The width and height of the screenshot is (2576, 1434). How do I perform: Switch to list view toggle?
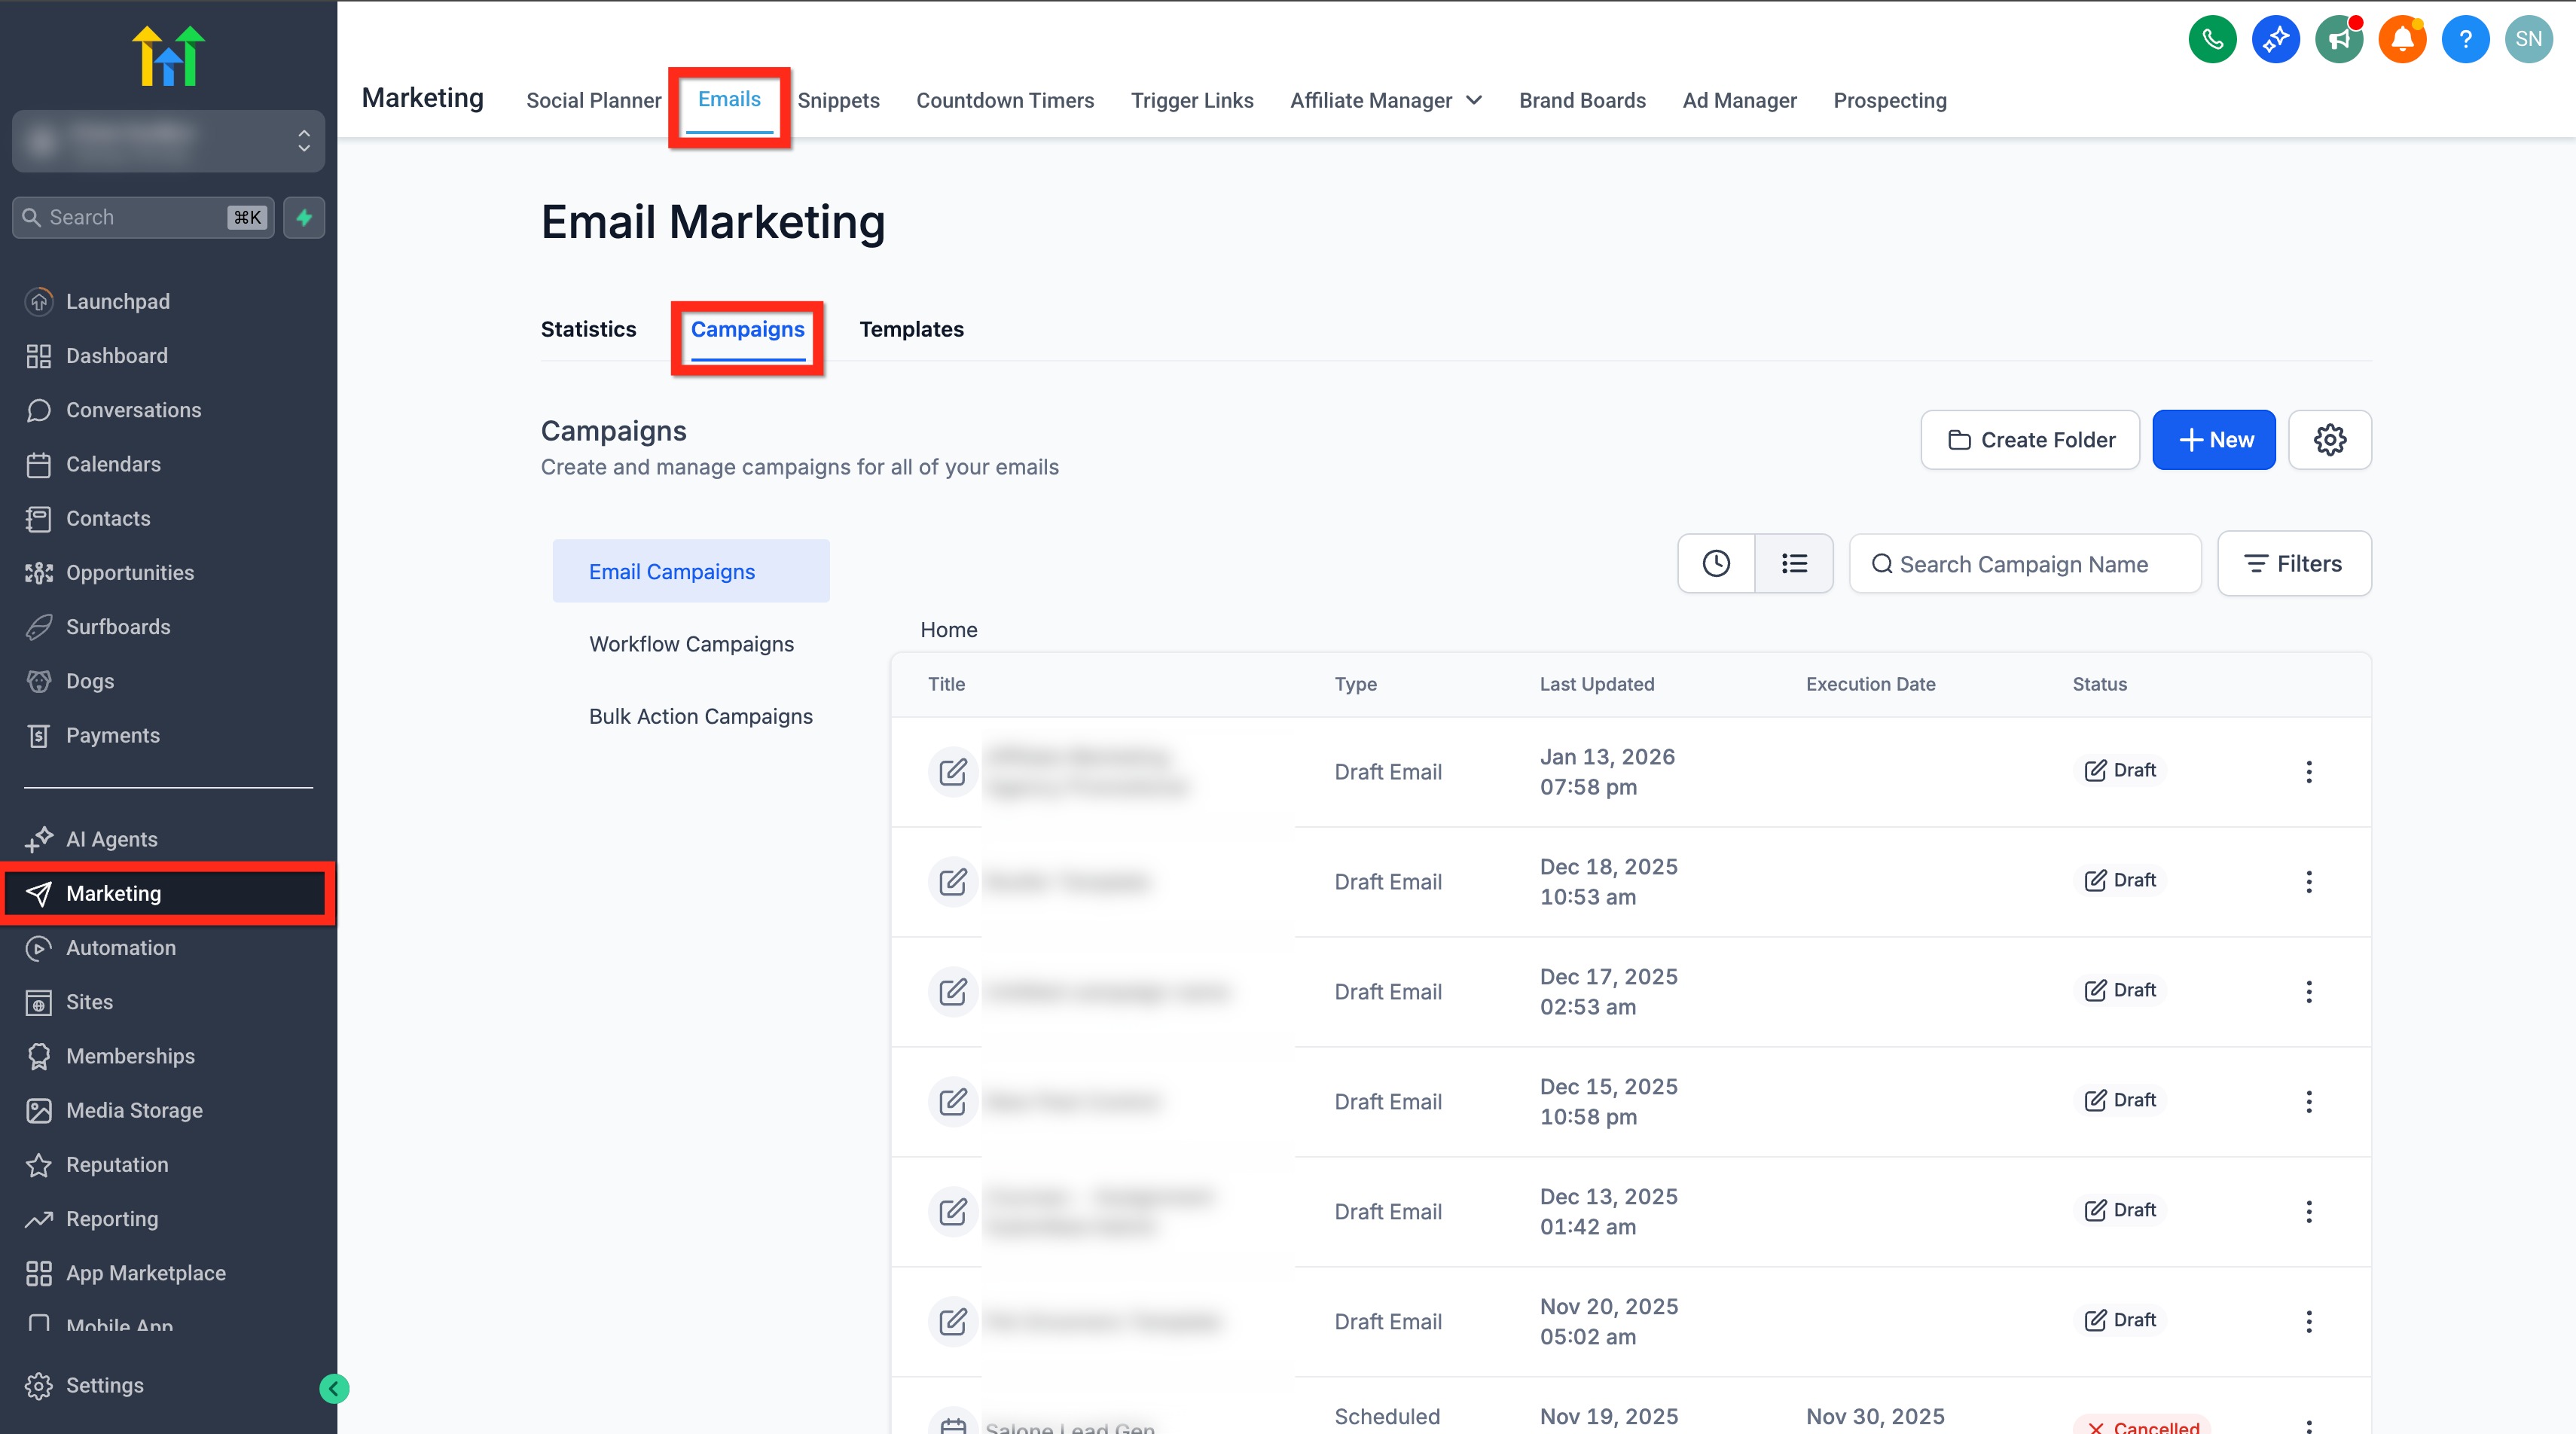point(1794,563)
